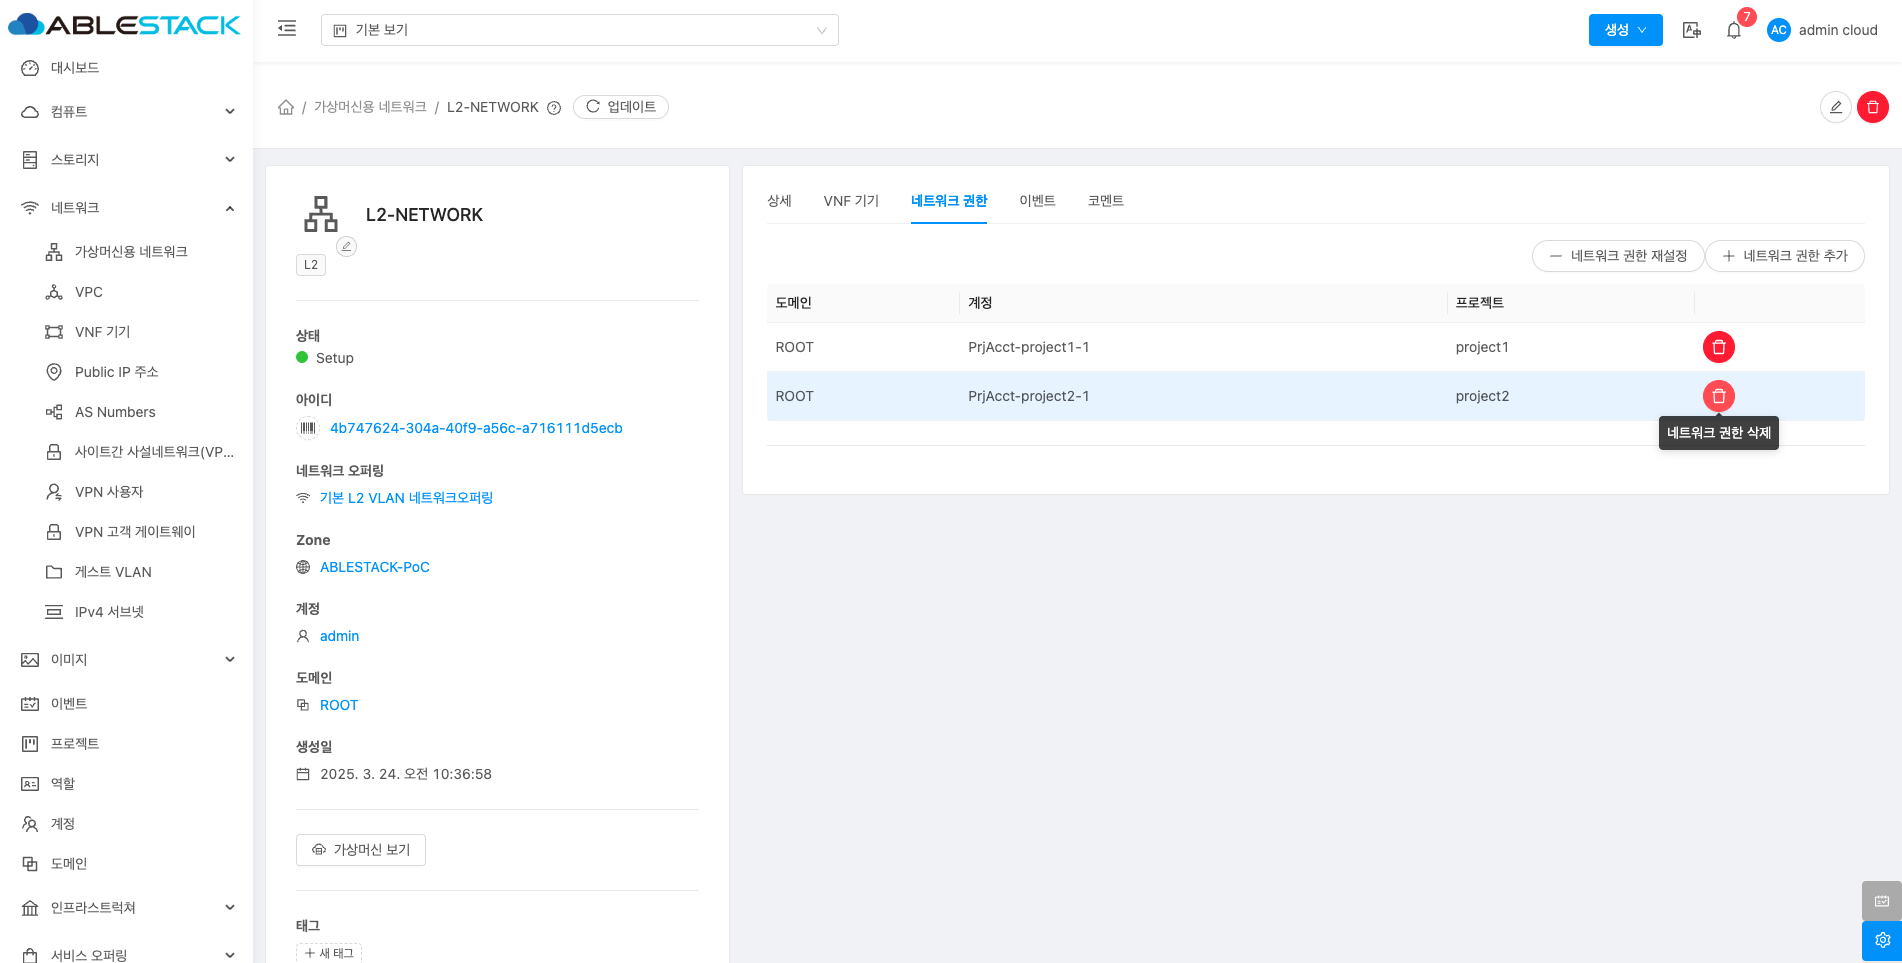Screen dimensions: 1902x963
Task: Click 네트워크 권한 추가 button
Action: click(x=1784, y=256)
